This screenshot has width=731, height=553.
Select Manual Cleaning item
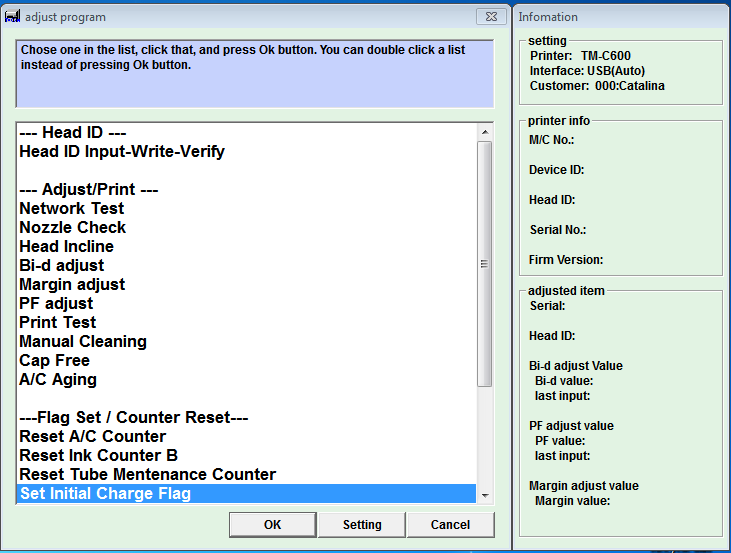coord(83,342)
